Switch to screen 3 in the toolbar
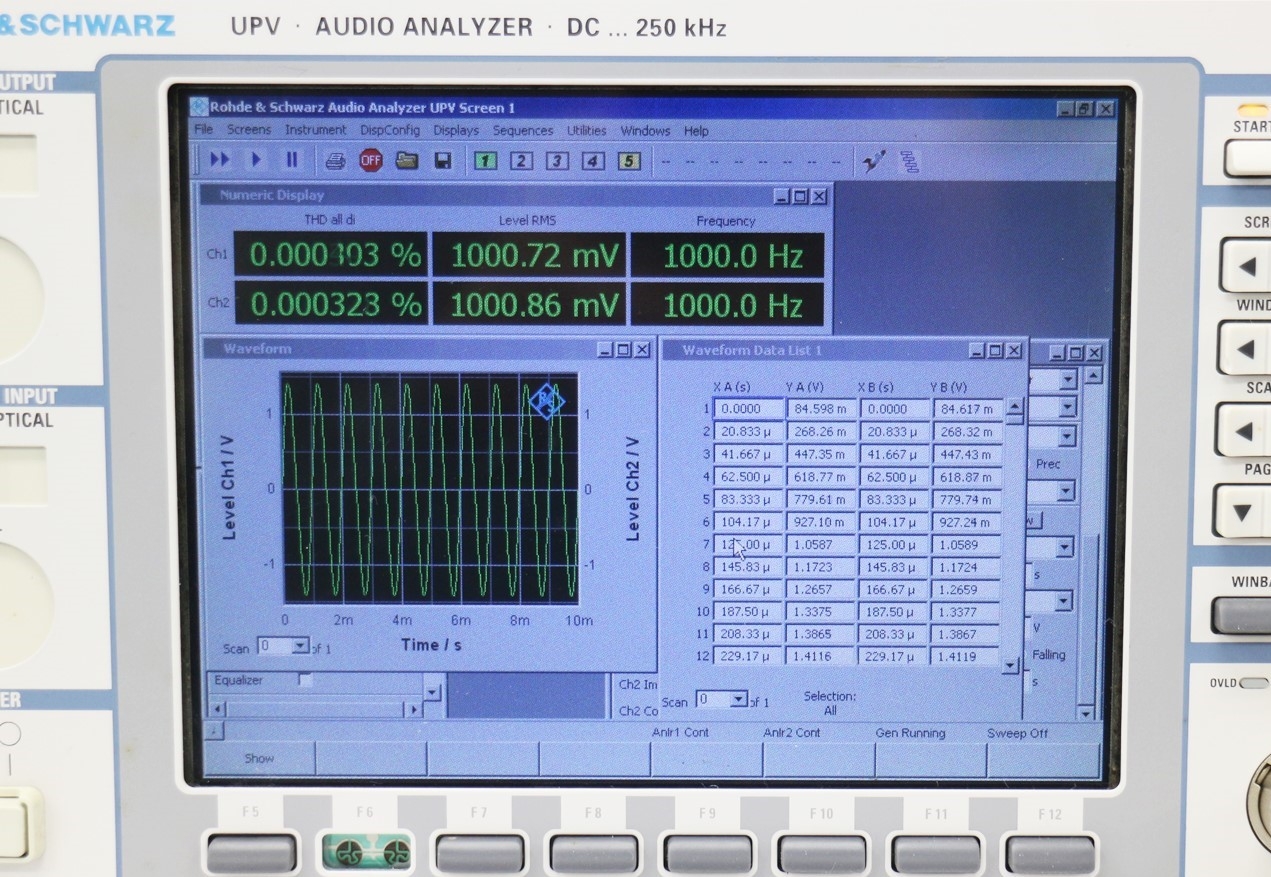1271x877 pixels. pos(557,160)
